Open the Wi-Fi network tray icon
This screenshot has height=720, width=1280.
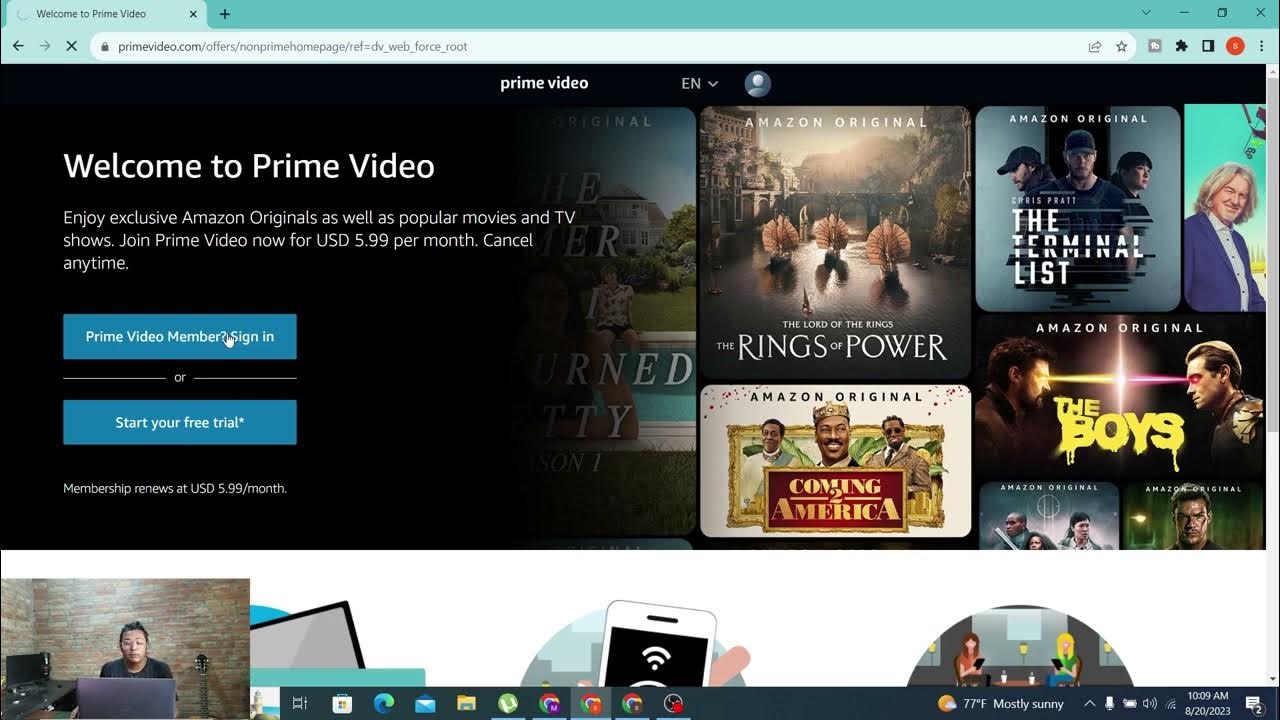tap(1170, 704)
